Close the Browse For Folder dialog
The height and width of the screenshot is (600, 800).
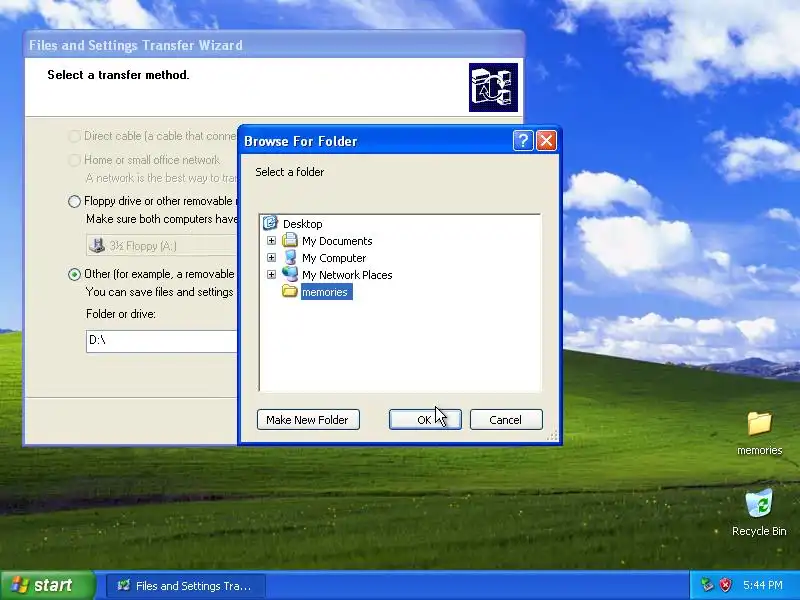546,140
